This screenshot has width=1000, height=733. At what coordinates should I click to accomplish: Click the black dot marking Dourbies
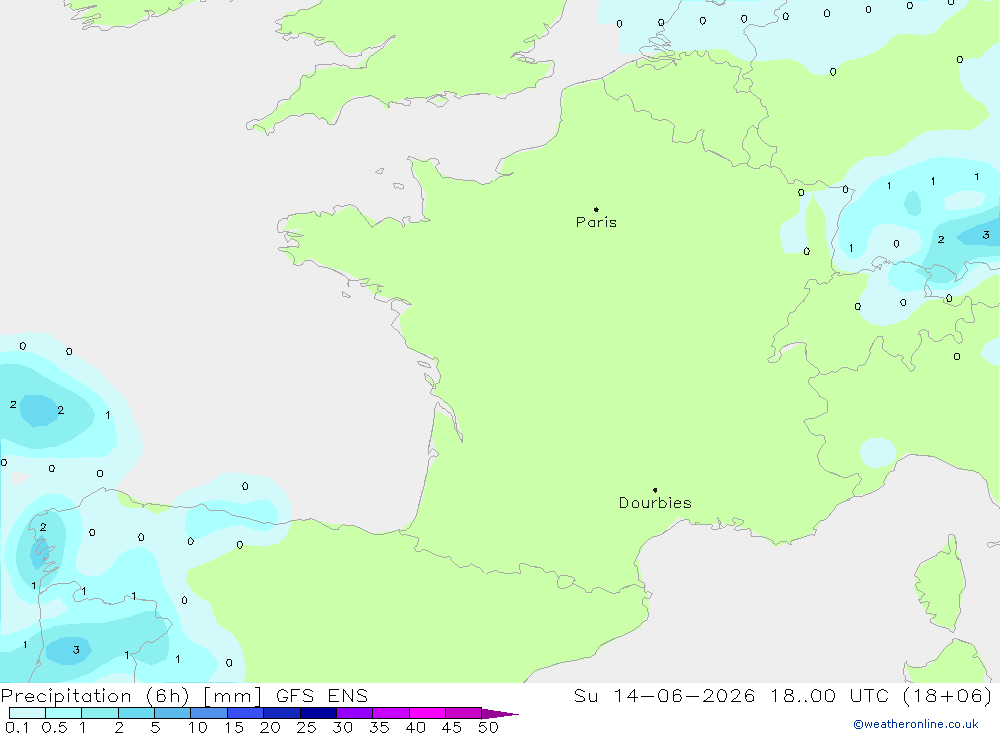click(x=655, y=490)
